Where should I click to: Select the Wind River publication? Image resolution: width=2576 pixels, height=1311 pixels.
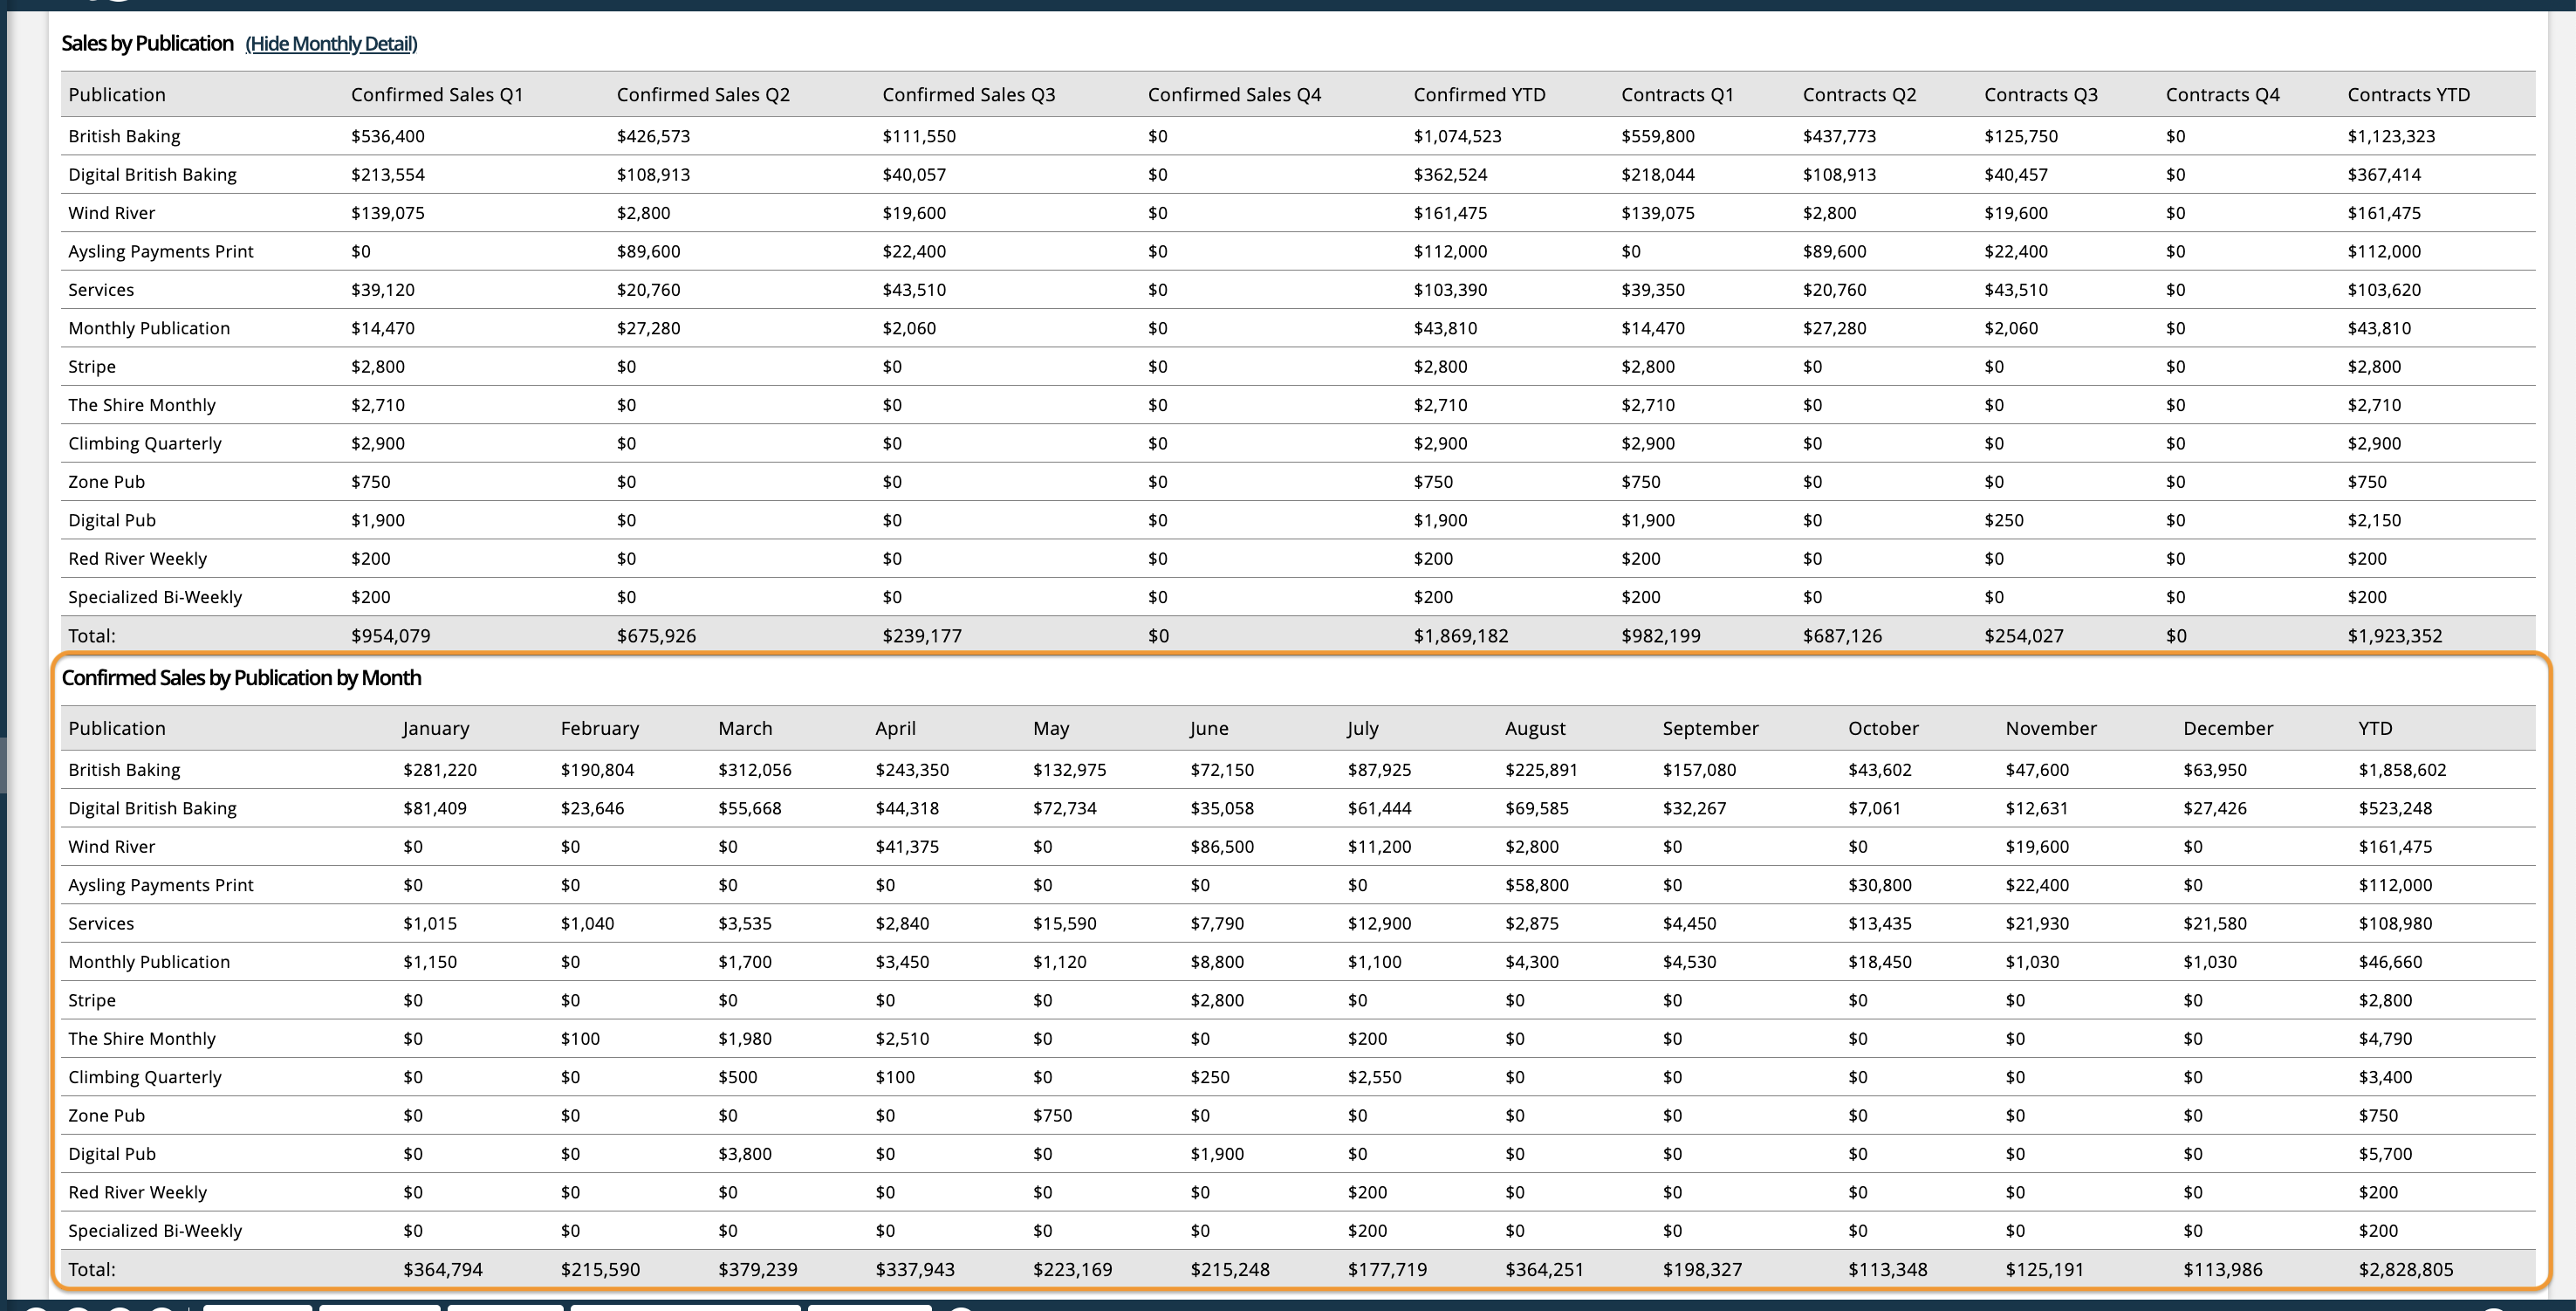[x=111, y=212]
